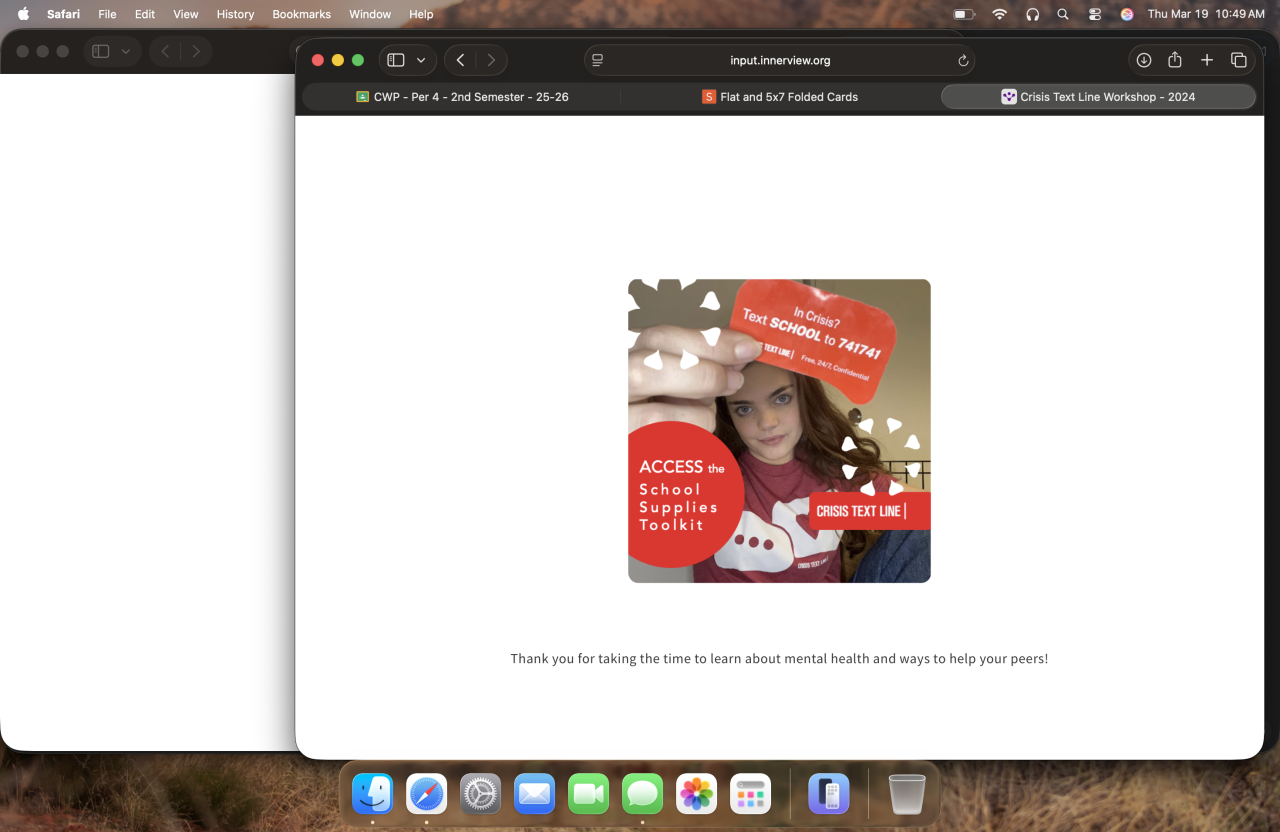Screen dimensions: 1280x832
Task: Switch to the Flat and 5x7 Folded Cards tab
Action: click(780, 97)
